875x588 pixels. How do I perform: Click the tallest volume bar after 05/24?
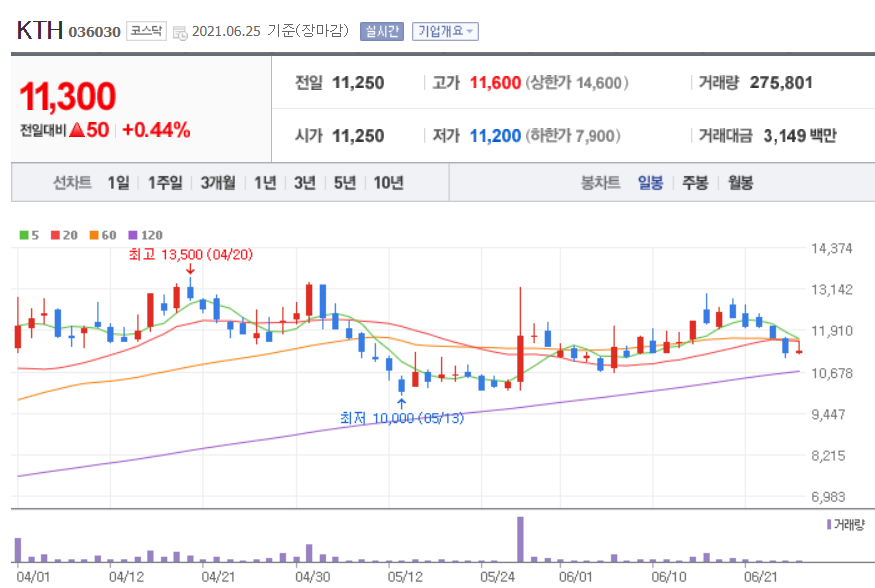(520, 539)
